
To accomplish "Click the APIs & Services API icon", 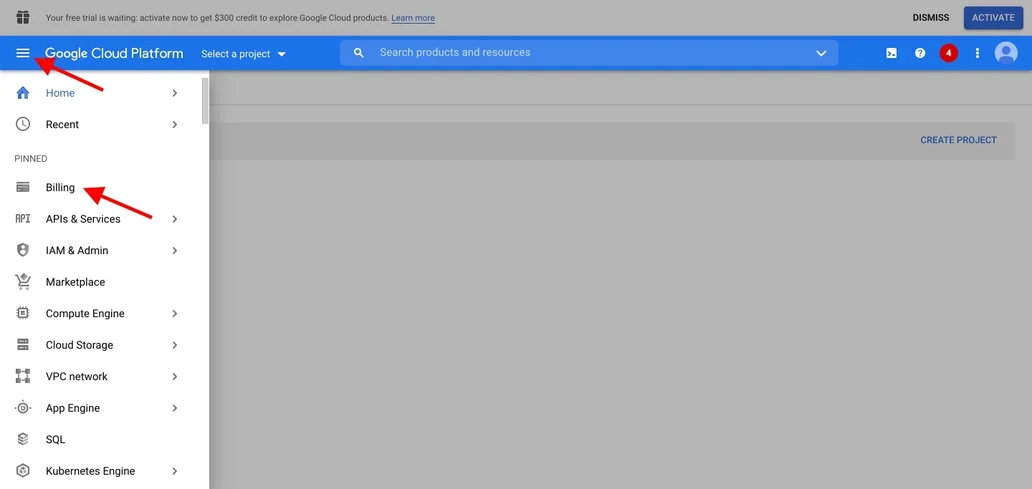I will tap(23, 219).
